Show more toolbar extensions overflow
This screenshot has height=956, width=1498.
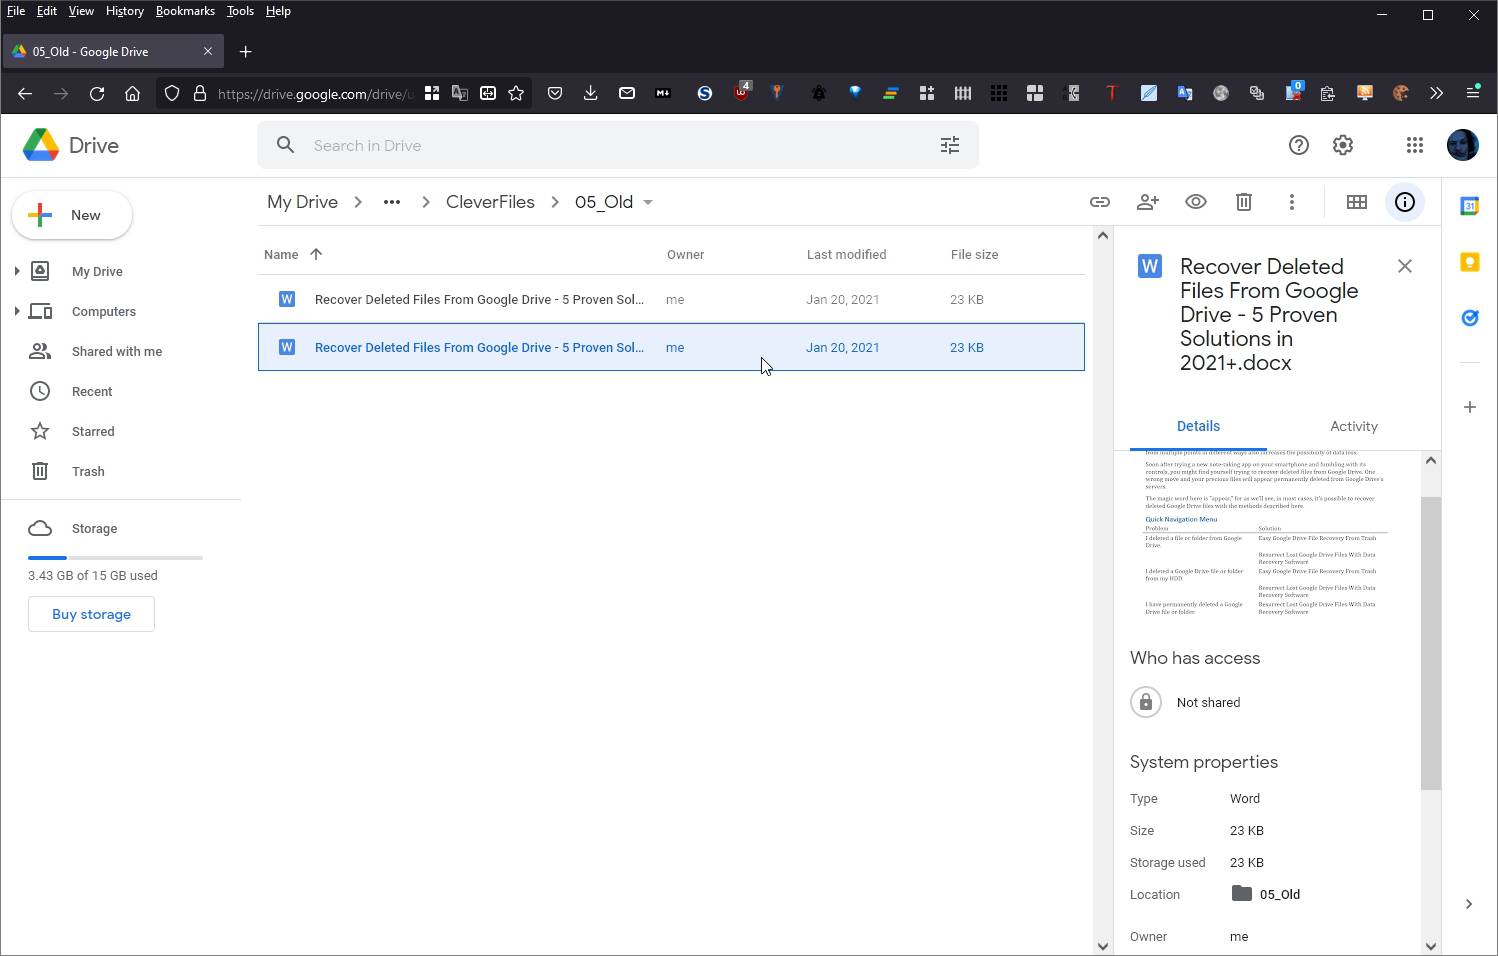pos(1436,93)
